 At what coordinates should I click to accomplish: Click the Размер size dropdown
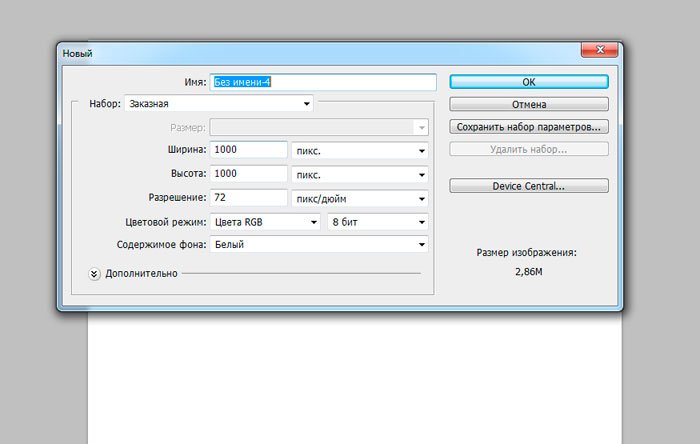(318, 127)
